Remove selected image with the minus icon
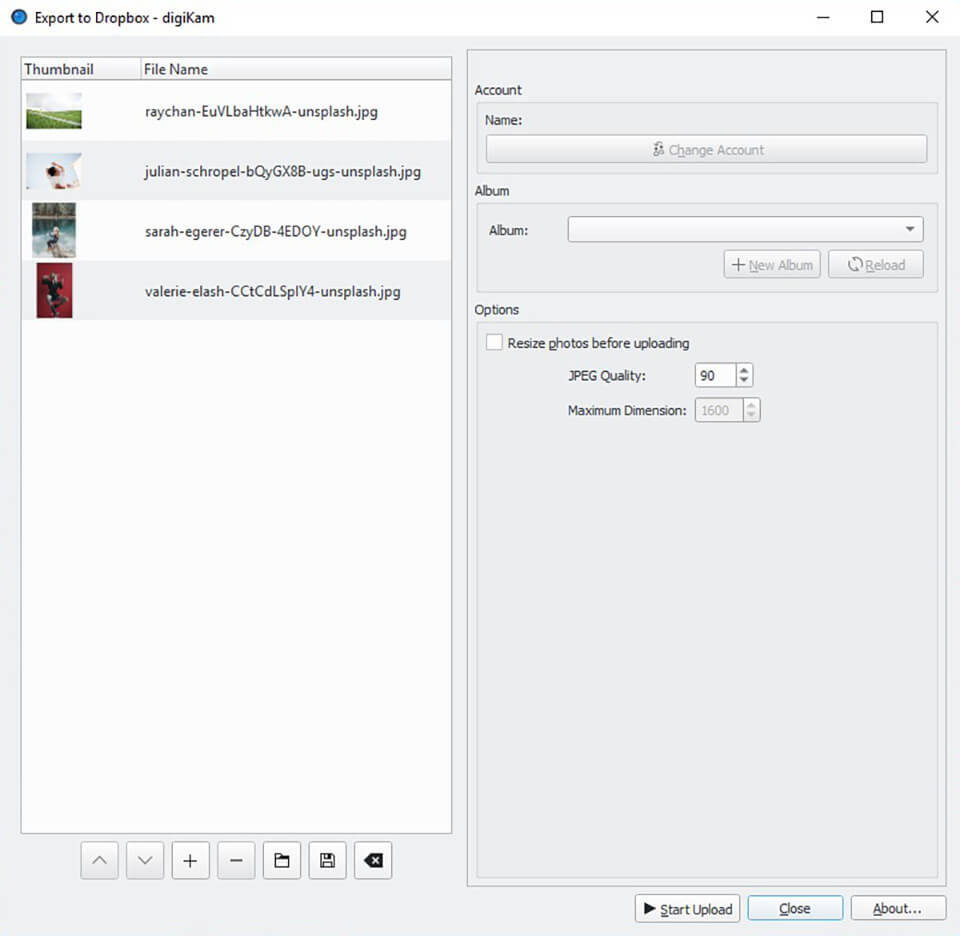 [x=236, y=860]
